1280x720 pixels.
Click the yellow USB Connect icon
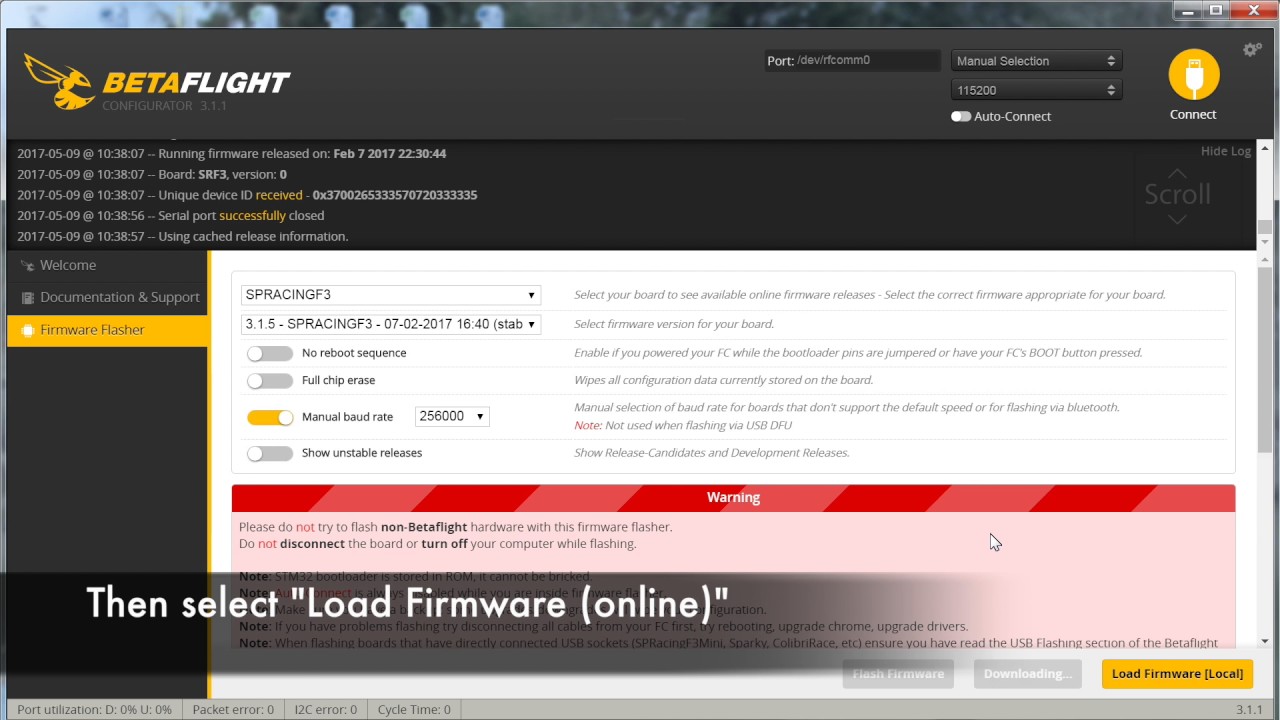[1194, 75]
